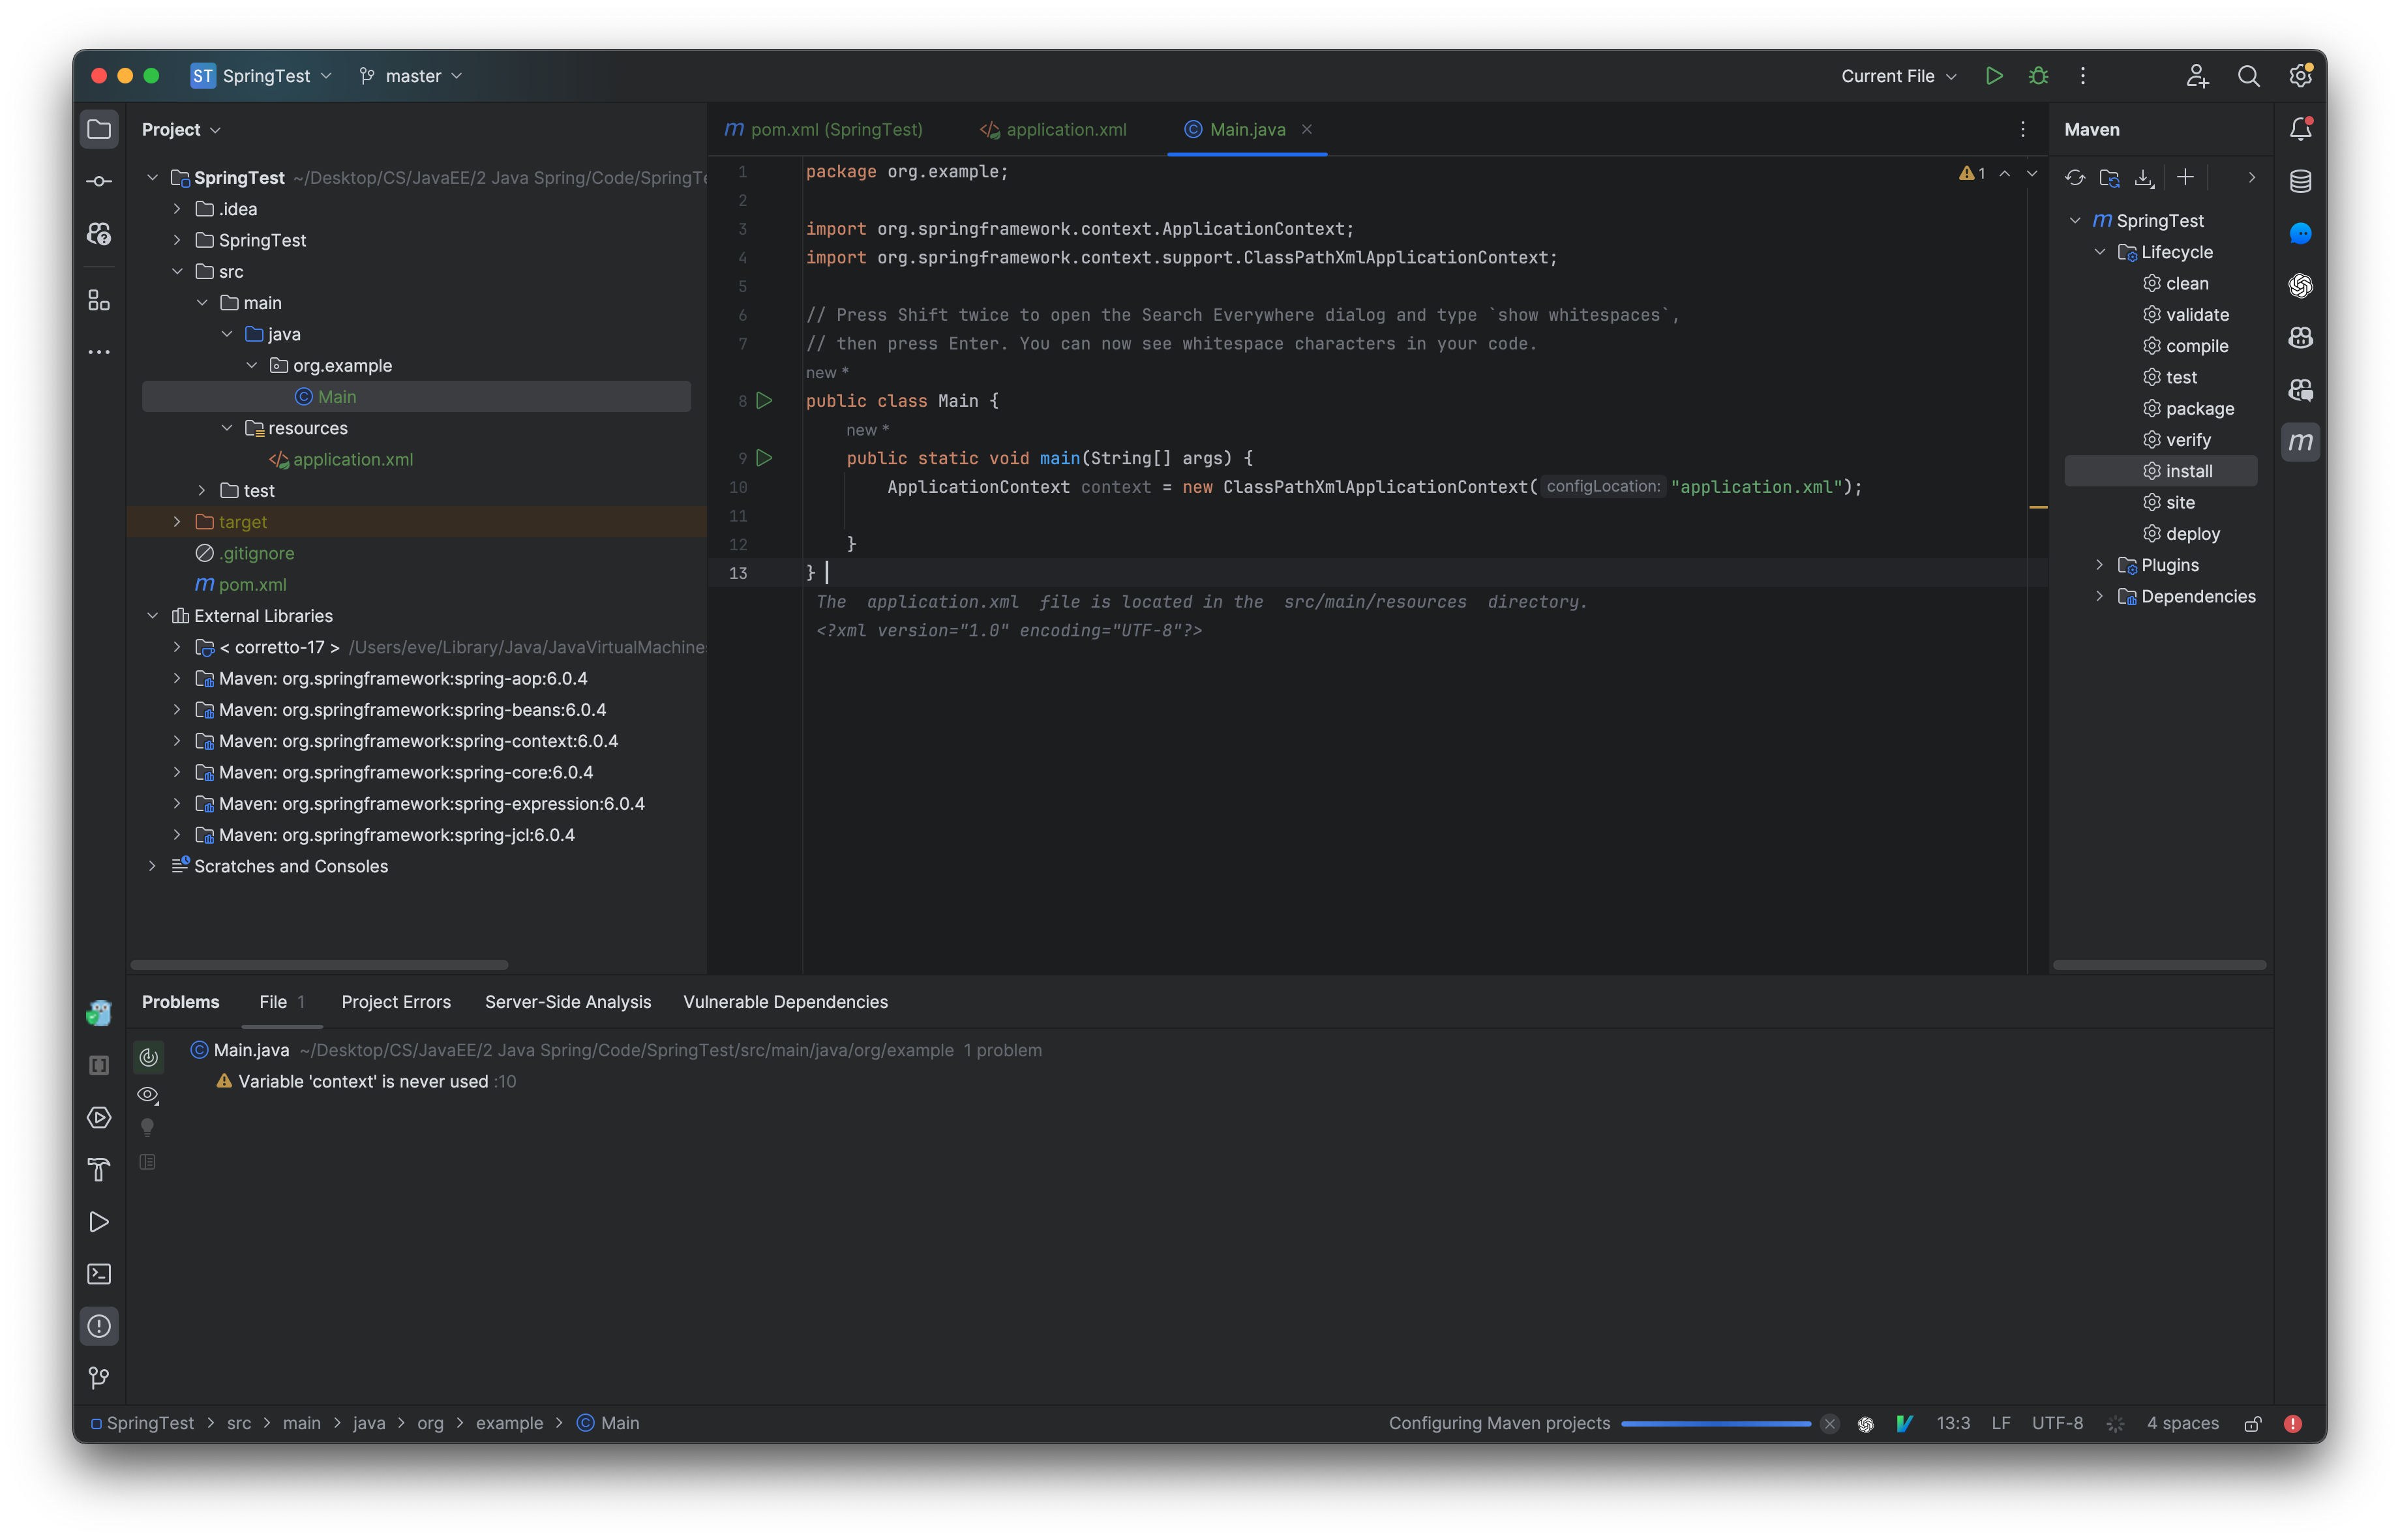Screen dimensions: 2400x1540
Task: Run the install Maven lifecycle goal
Action: tap(2189, 470)
